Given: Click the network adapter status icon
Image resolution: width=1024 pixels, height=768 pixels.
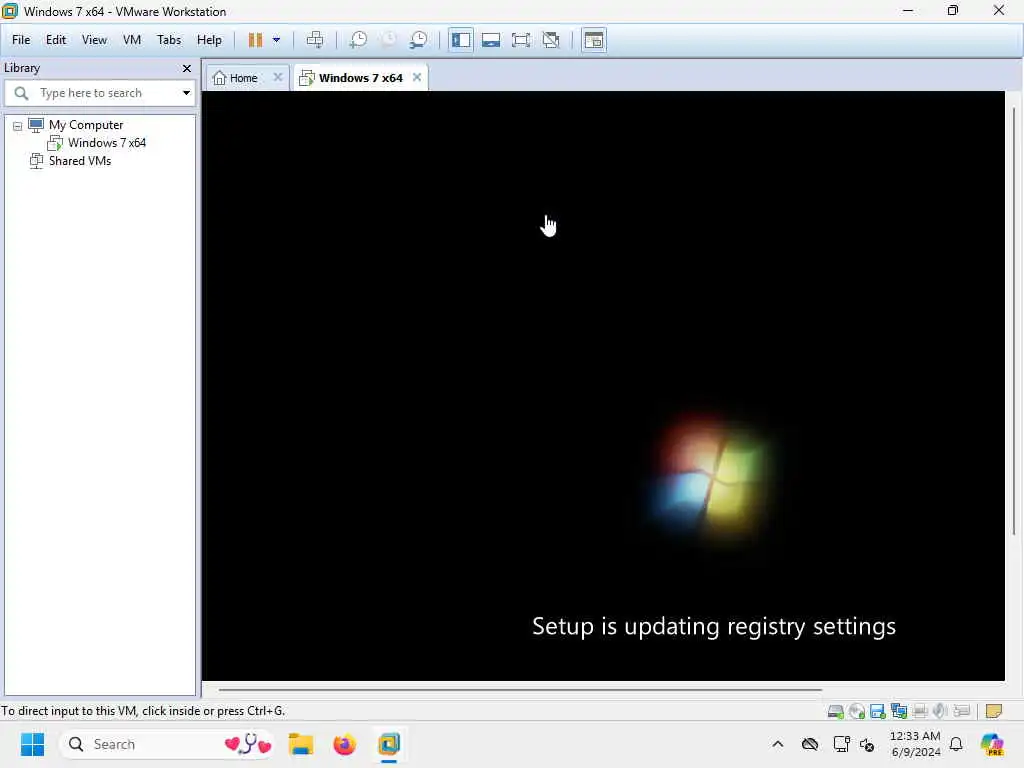Looking at the screenshot, I should click(899, 711).
